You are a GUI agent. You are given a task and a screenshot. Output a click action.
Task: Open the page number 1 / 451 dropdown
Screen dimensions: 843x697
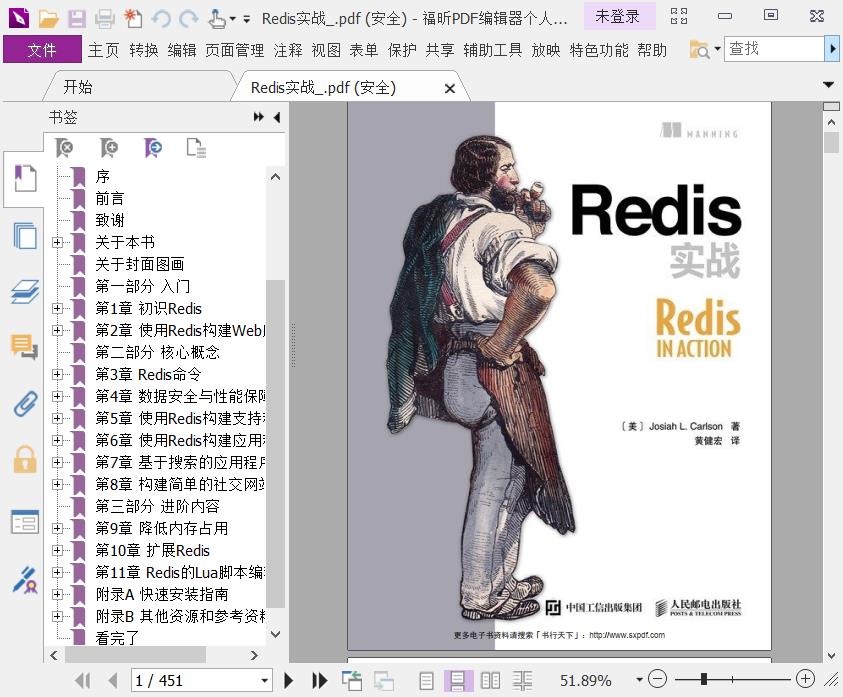(265, 681)
